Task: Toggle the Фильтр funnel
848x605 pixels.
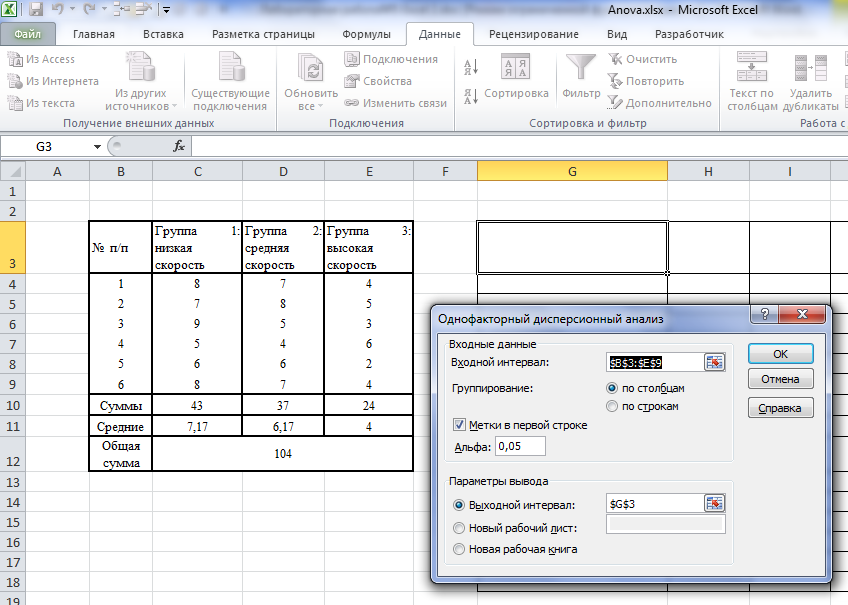Action: [581, 77]
